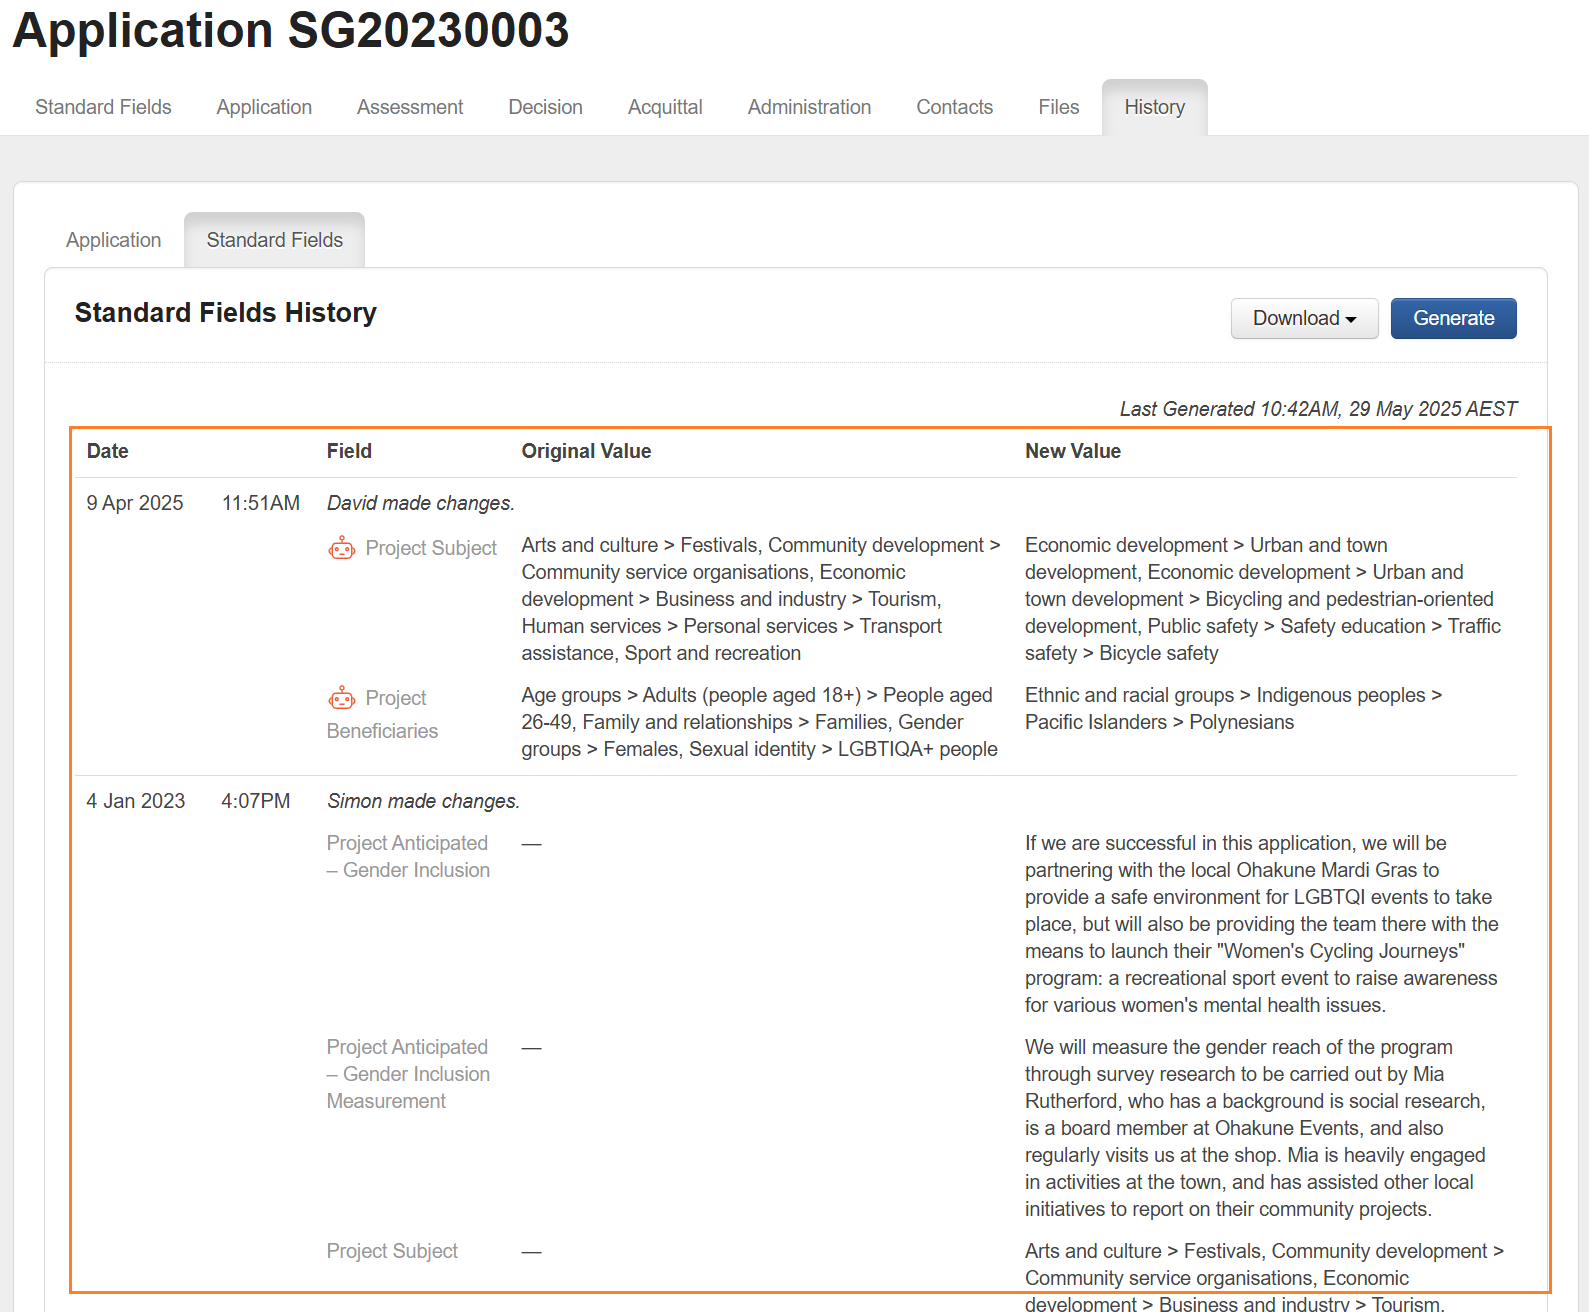Select the Decision tab
1589x1312 pixels.
(545, 107)
